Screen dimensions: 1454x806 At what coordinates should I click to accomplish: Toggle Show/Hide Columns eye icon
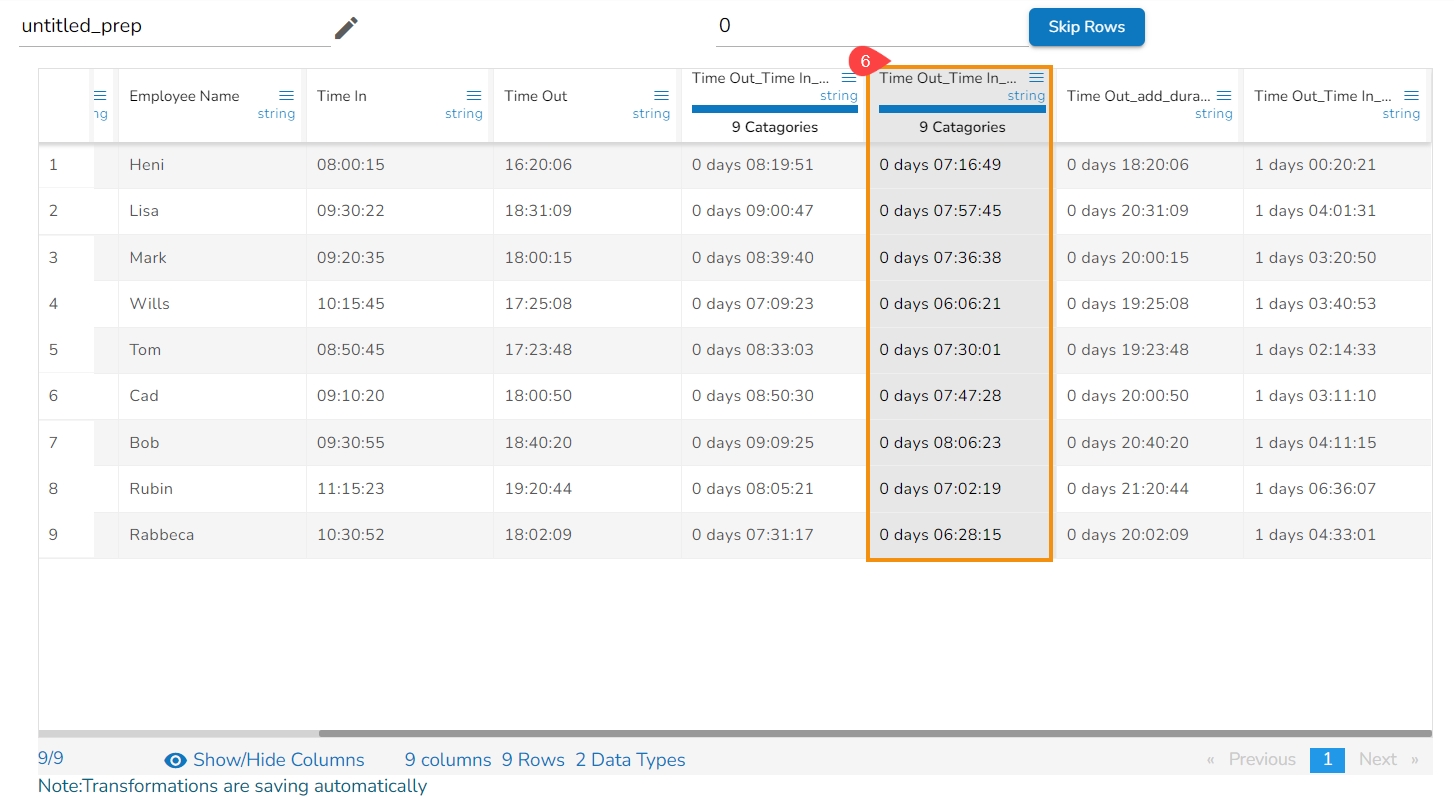coord(175,760)
